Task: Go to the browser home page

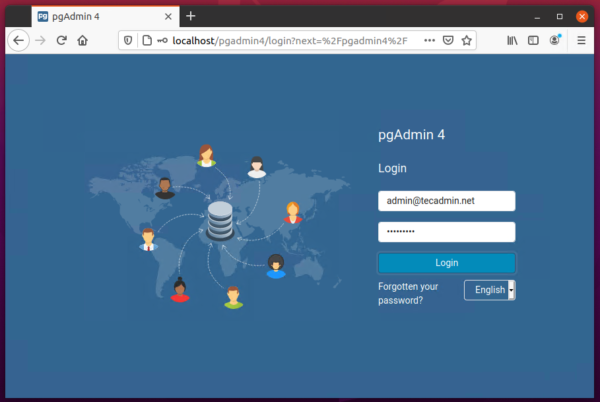Action: (83, 40)
